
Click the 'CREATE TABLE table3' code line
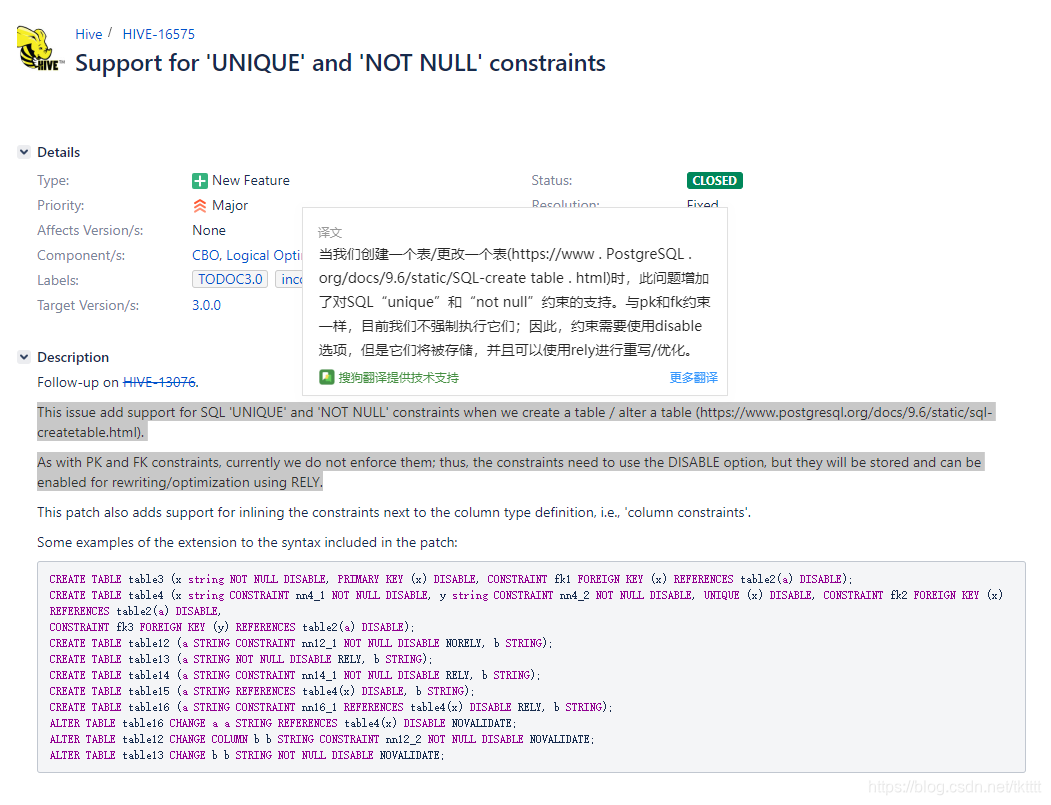450,579
